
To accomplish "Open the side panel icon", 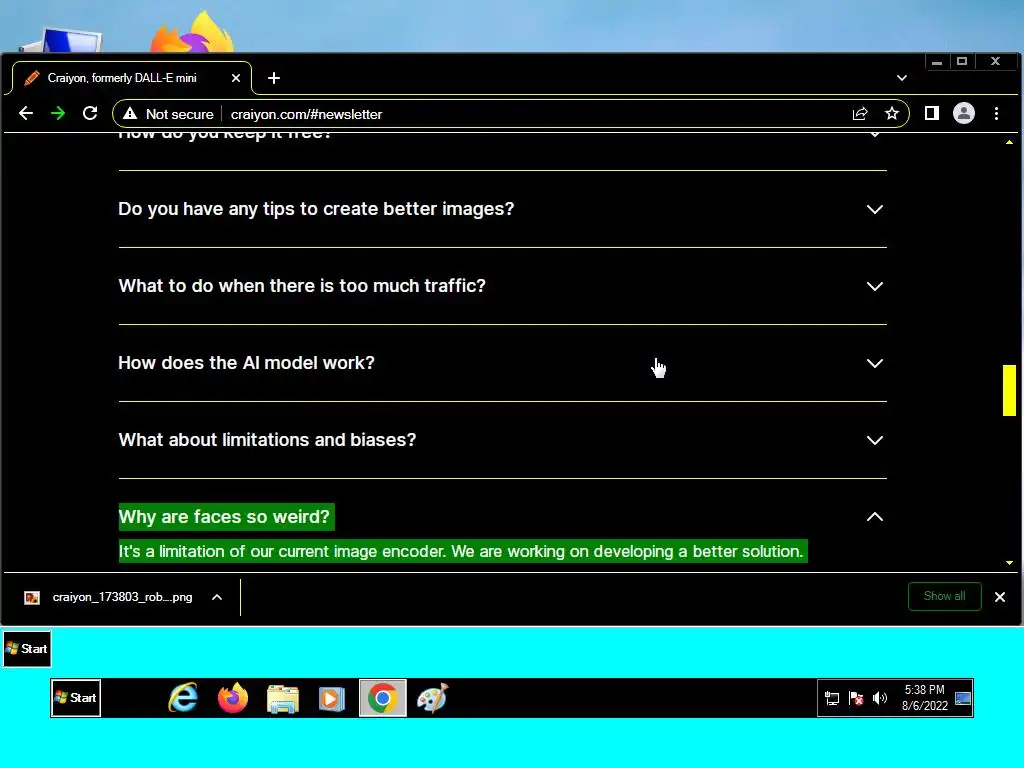I will click(x=932, y=114).
